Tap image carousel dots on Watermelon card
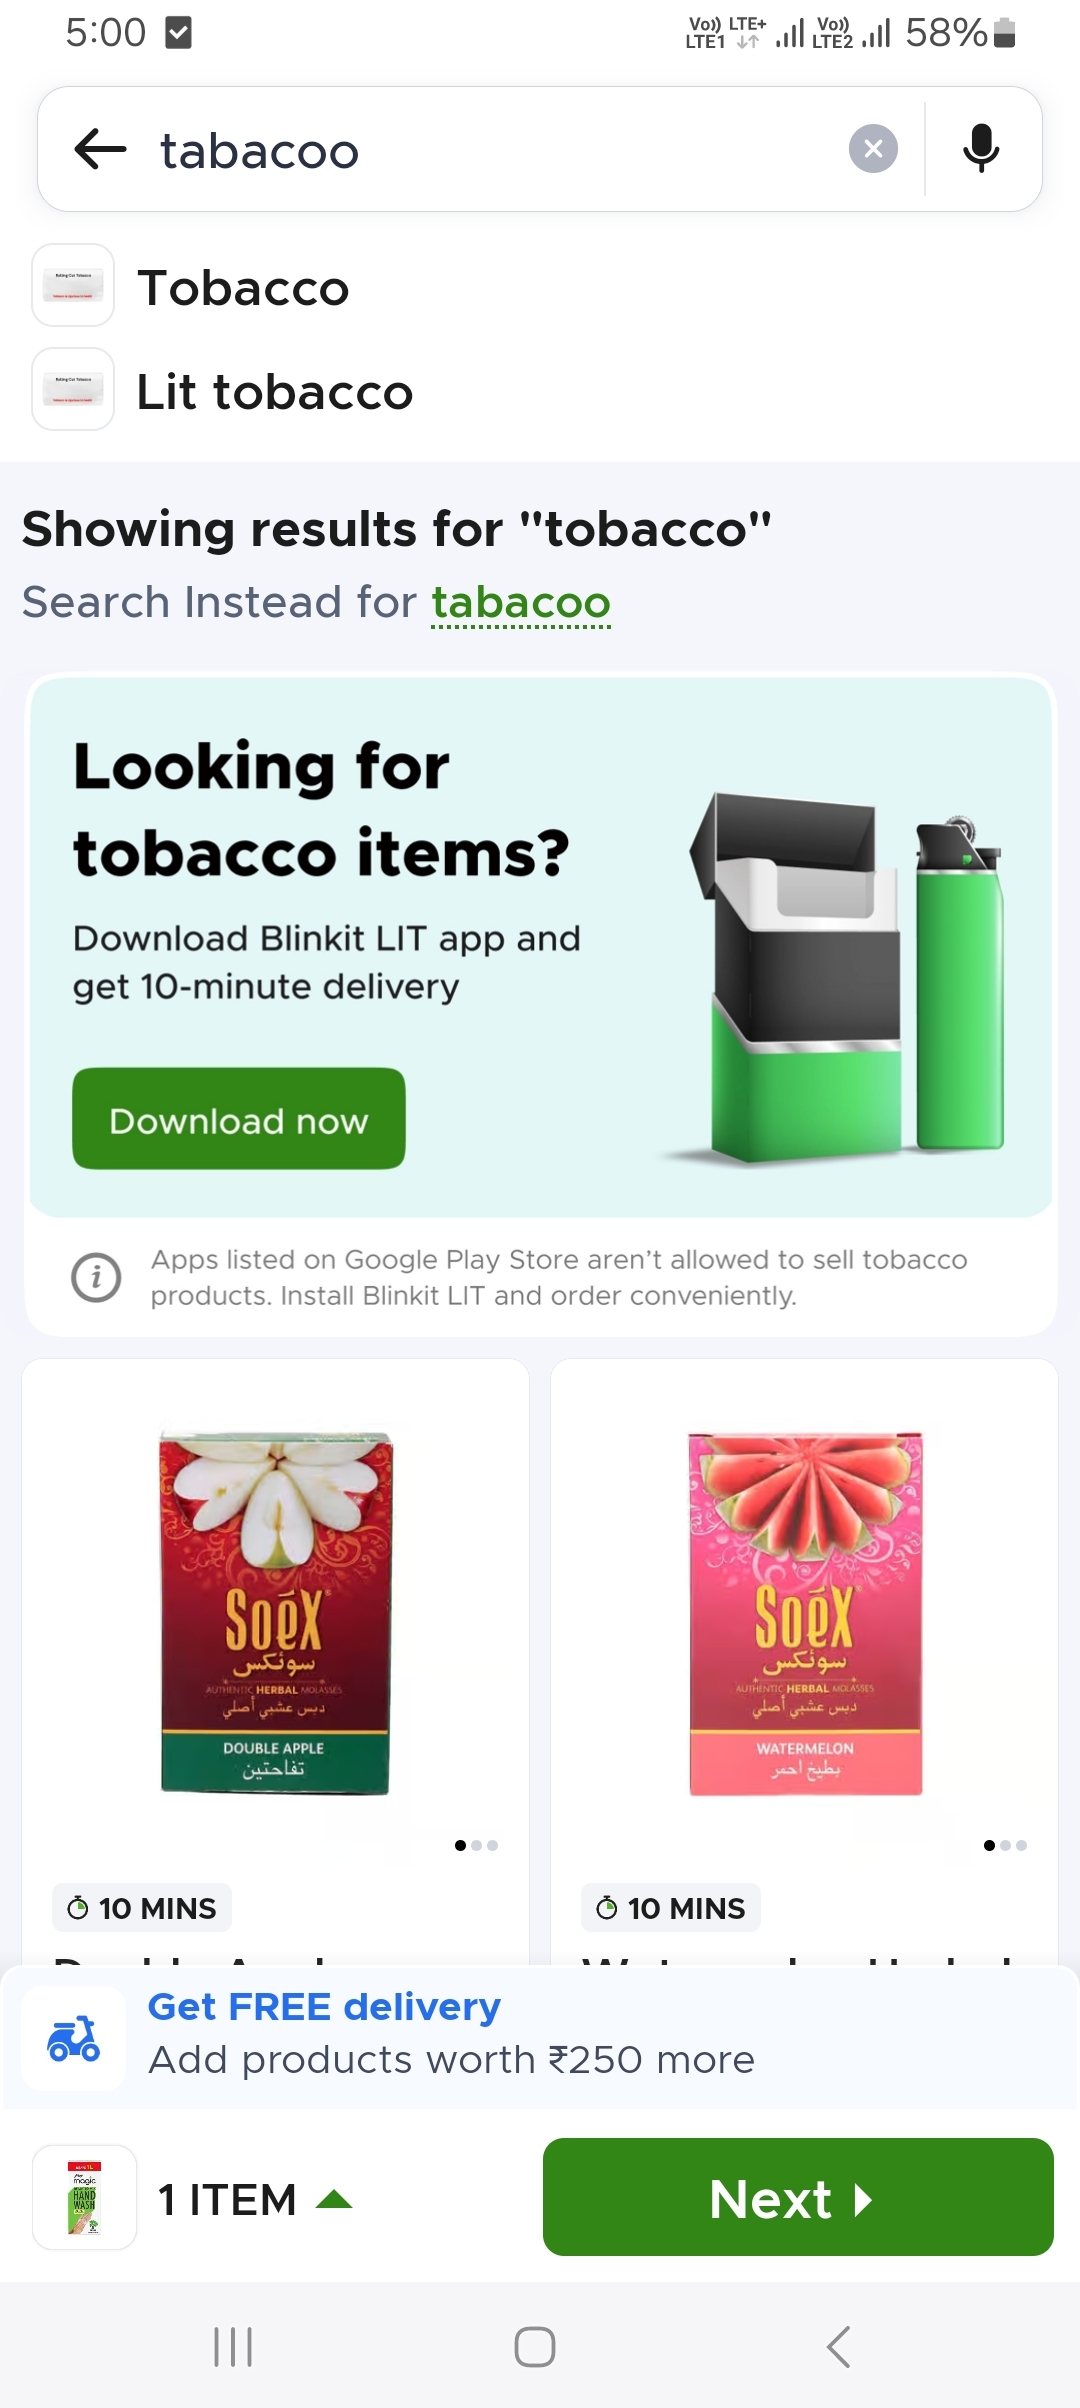1080x2408 pixels. coord(1005,1845)
